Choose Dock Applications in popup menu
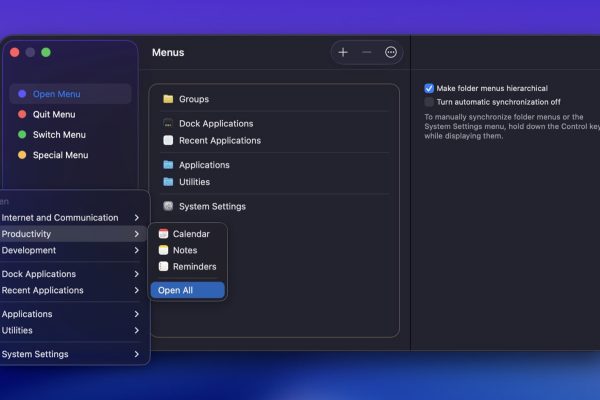Viewport: 600px width, 400px height. [73, 274]
